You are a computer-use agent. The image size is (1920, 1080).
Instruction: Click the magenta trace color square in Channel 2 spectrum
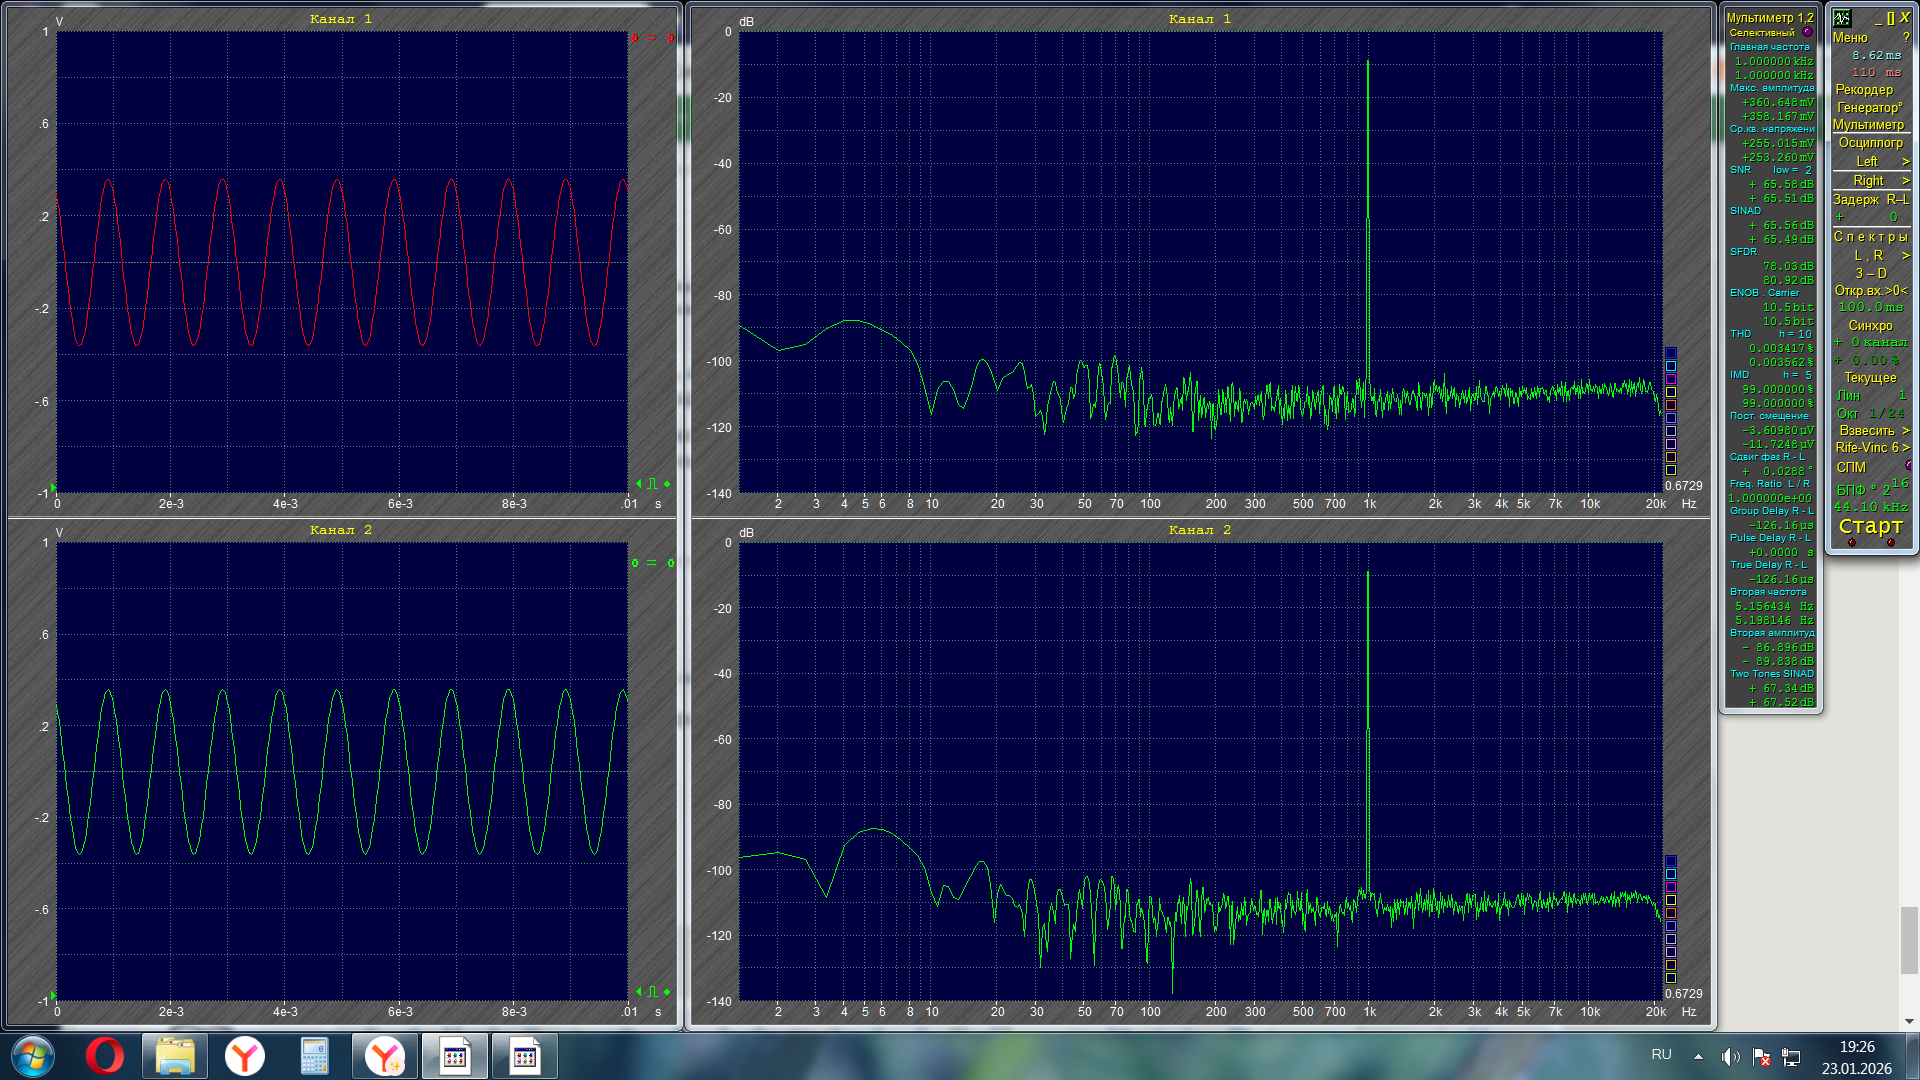coord(1671,887)
